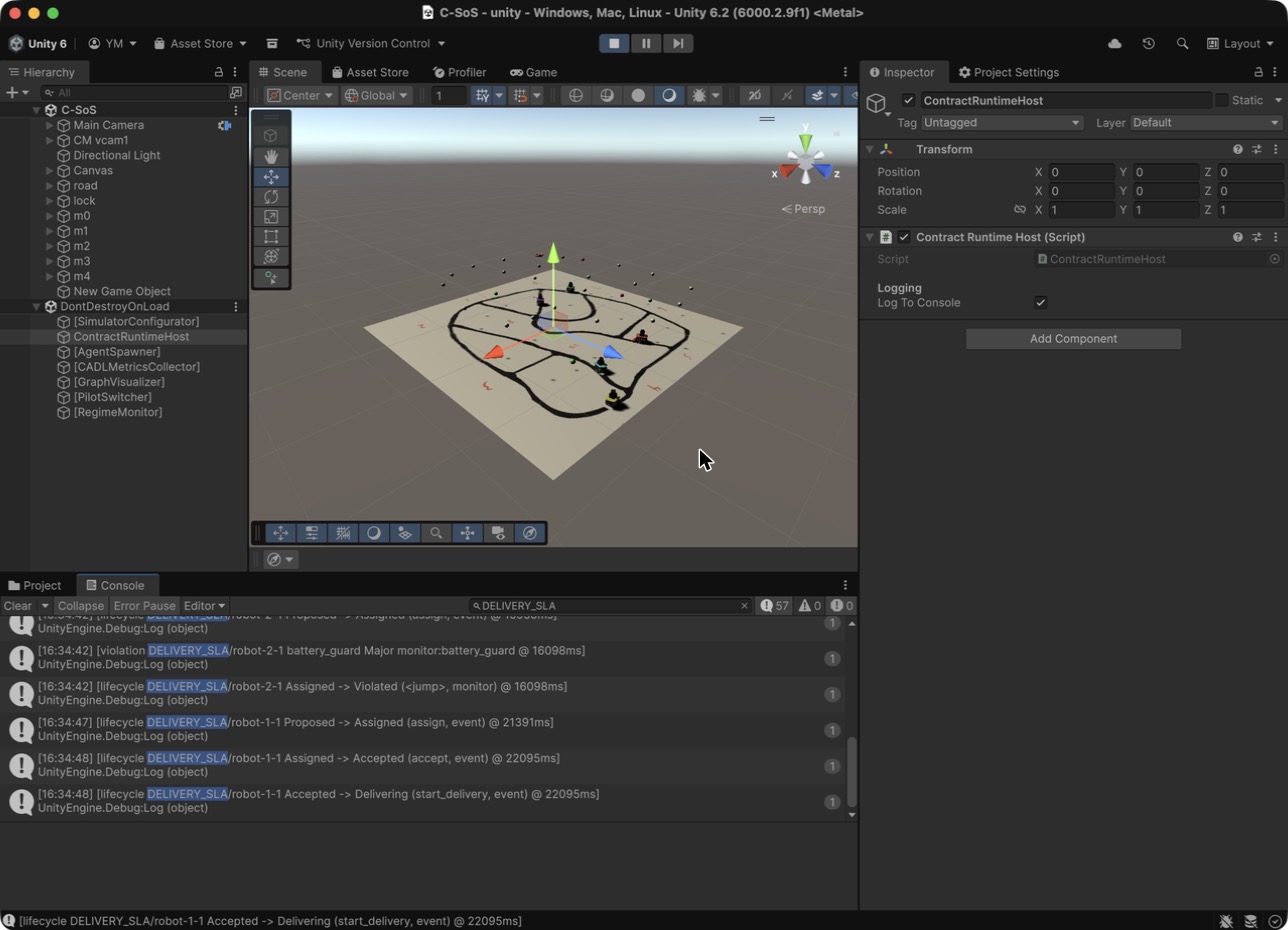Click the console vertical scrollbar
The height and width of the screenshot is (930, 1288).
point(852,772)
